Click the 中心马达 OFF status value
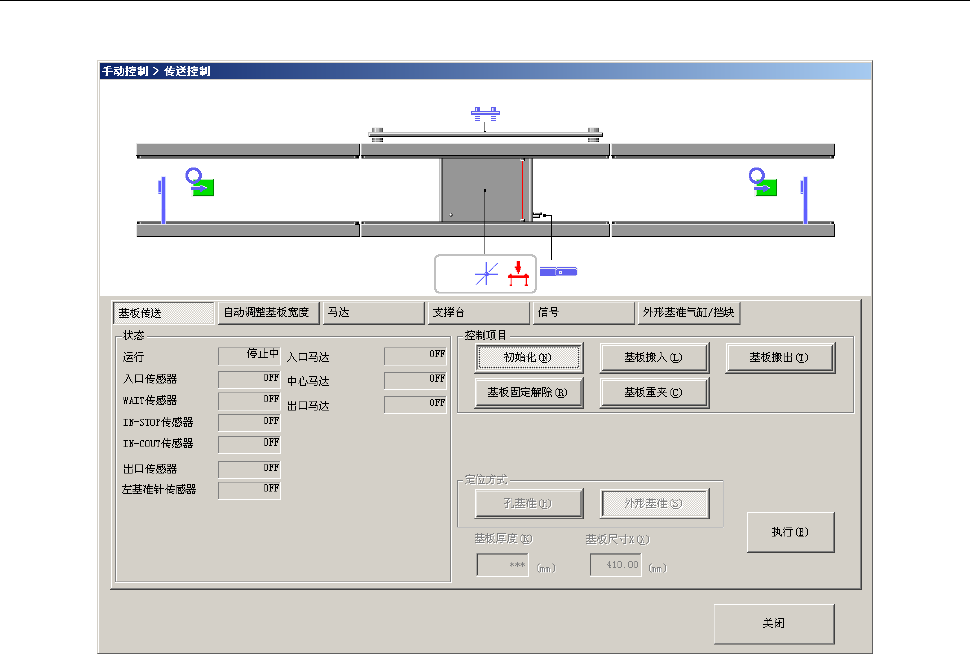This screenshot has height=654, width=970. pos(415,381)
